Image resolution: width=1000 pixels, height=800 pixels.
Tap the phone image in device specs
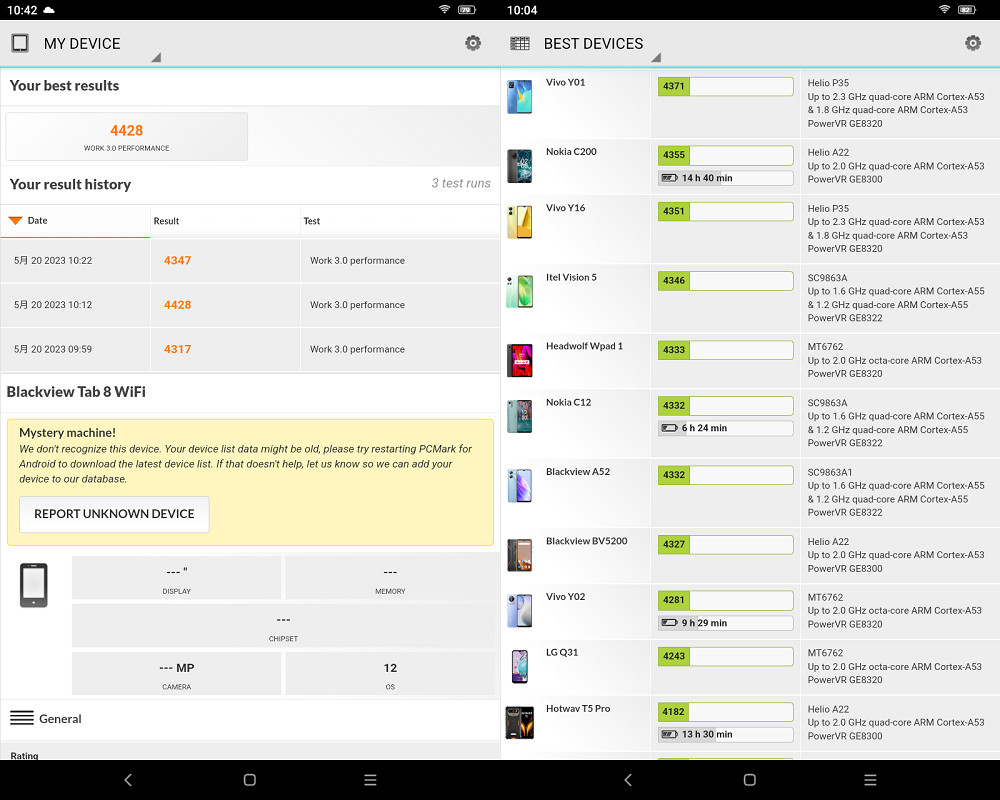click(34, 585)
